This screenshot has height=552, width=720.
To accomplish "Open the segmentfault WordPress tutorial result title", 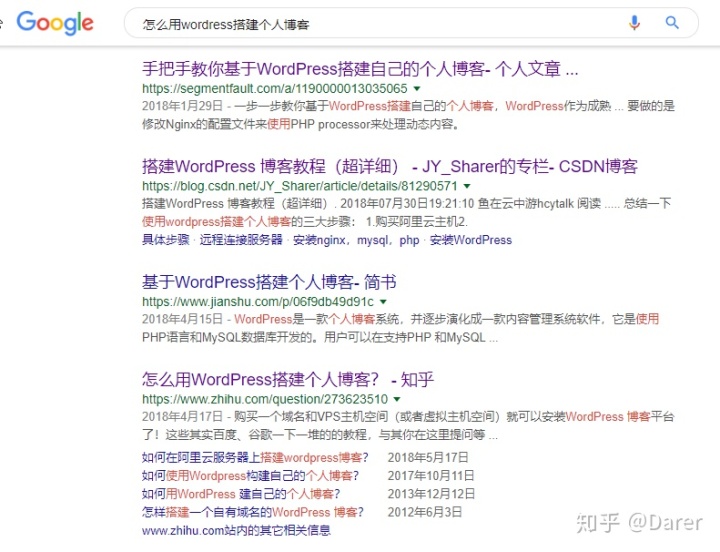I will (x=360, y=69).
